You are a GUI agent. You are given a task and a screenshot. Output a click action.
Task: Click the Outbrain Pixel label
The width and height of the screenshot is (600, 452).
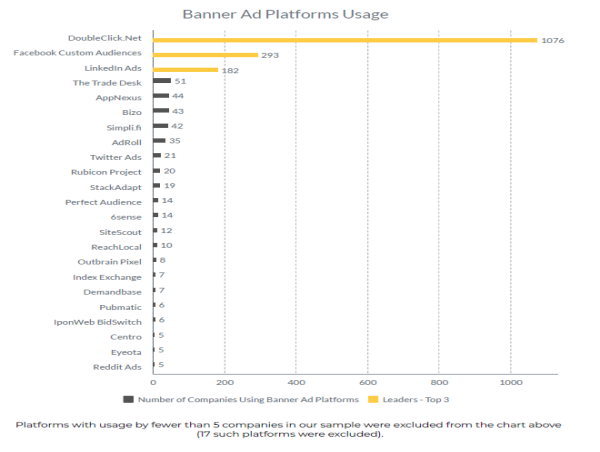coord(109,262)
